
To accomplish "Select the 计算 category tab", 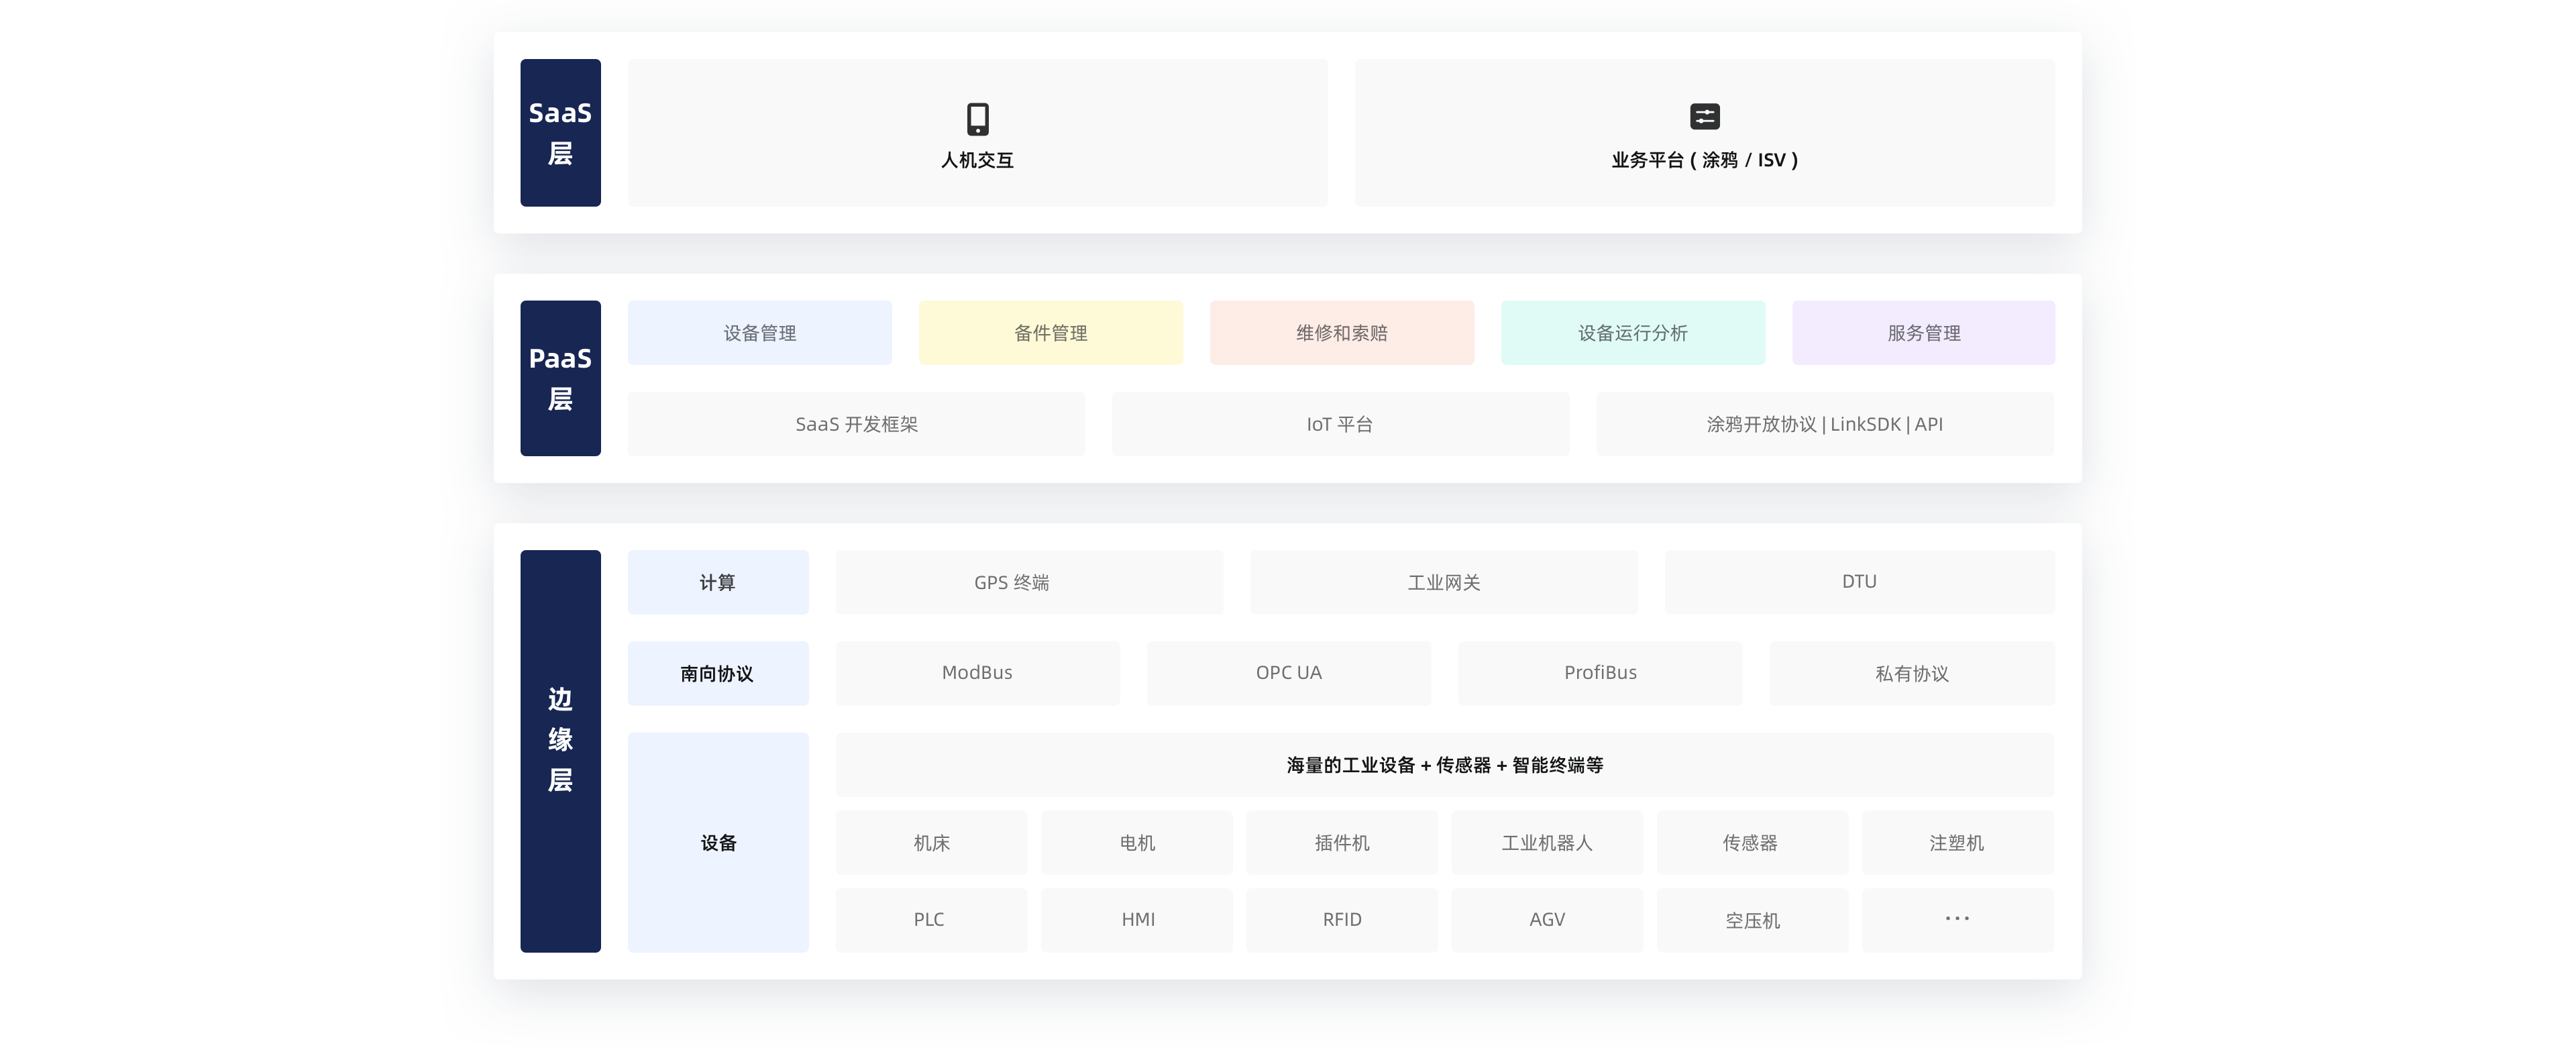I will [x=718, y=582].
